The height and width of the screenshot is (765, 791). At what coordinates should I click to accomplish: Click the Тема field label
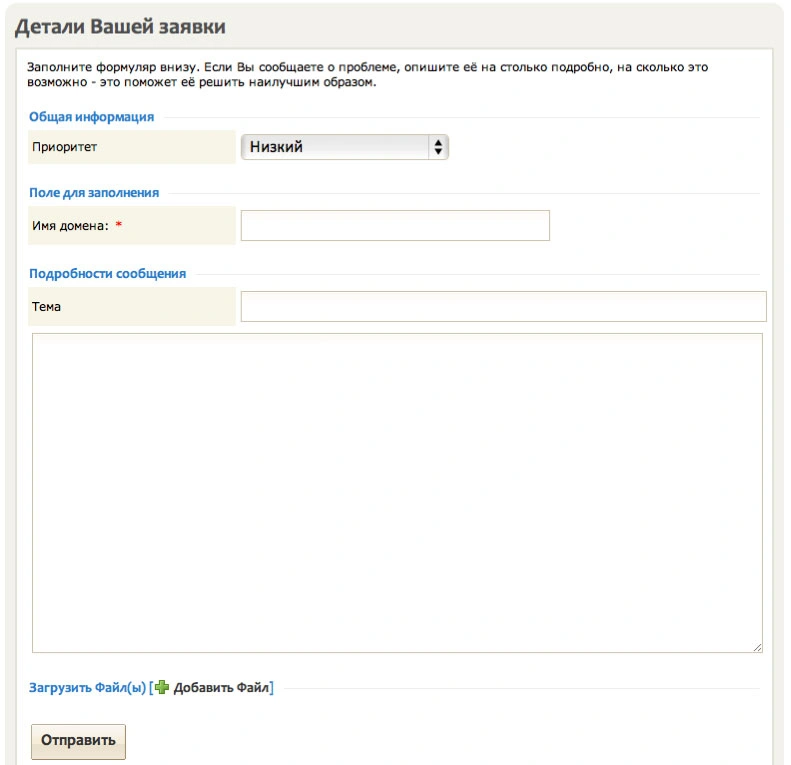(46, 306)
